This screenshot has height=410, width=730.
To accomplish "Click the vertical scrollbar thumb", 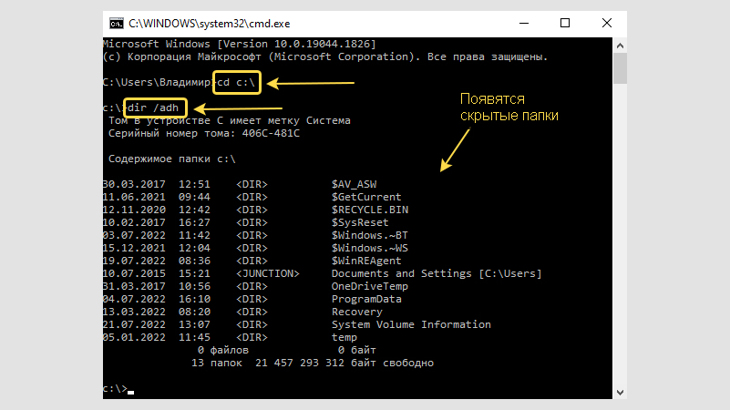I will pyautogui.click(x=620, y=68).
